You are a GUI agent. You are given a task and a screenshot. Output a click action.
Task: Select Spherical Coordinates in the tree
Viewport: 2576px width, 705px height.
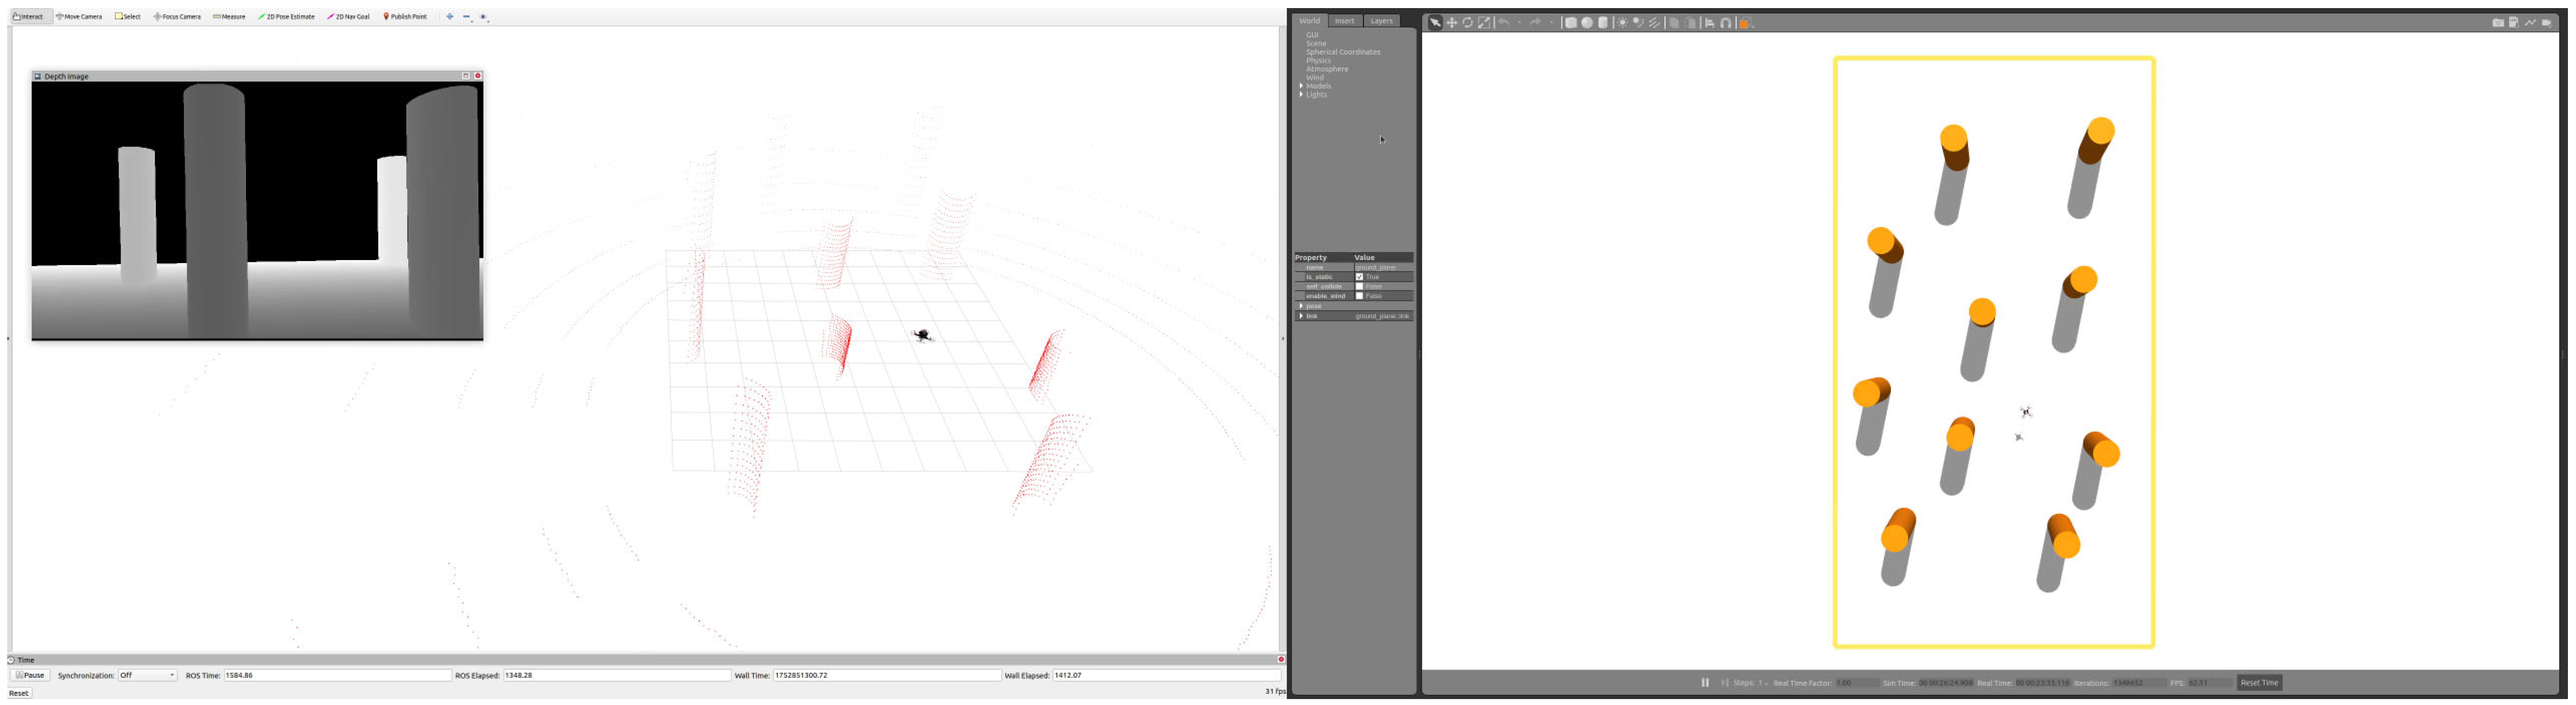coord(1343,52)
